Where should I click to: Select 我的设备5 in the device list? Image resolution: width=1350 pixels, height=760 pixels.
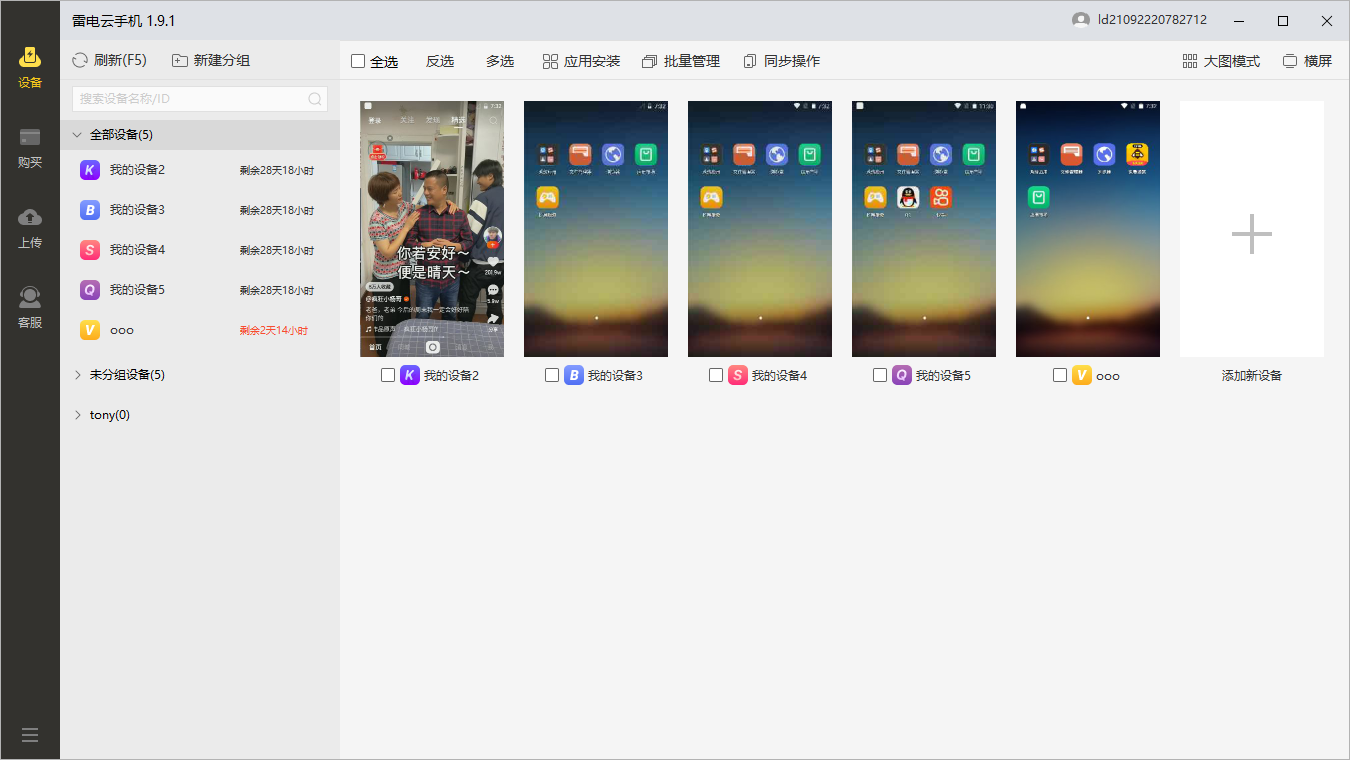tap(200, 290)
